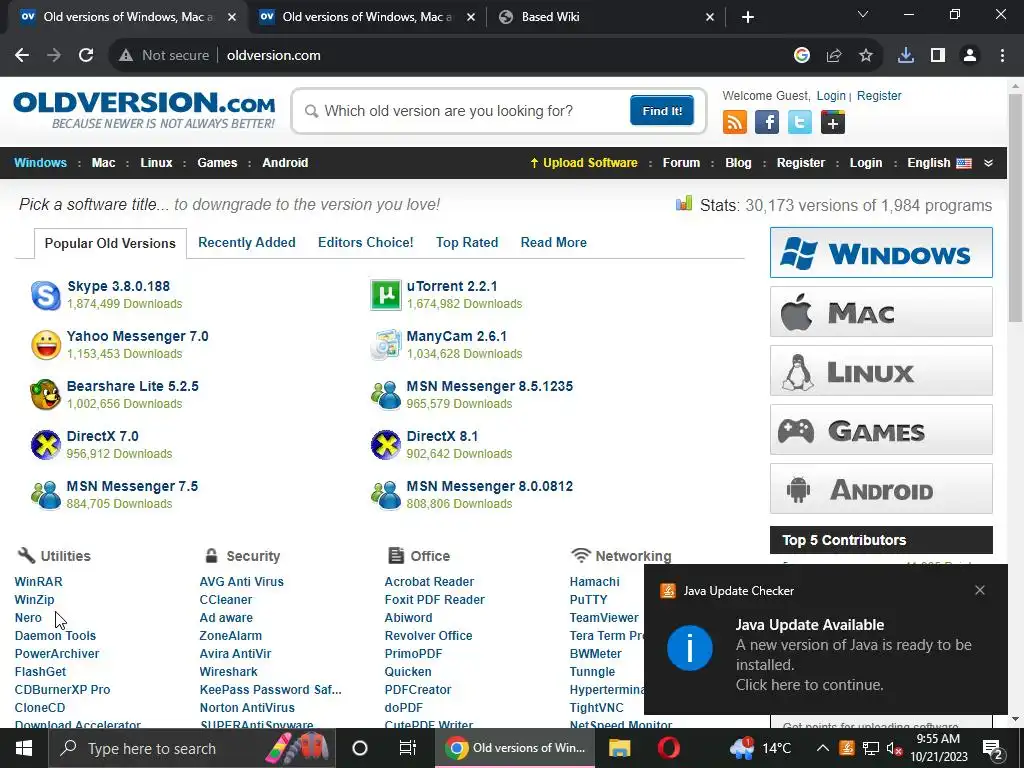Click the large Linux platform button

[881, 370]
